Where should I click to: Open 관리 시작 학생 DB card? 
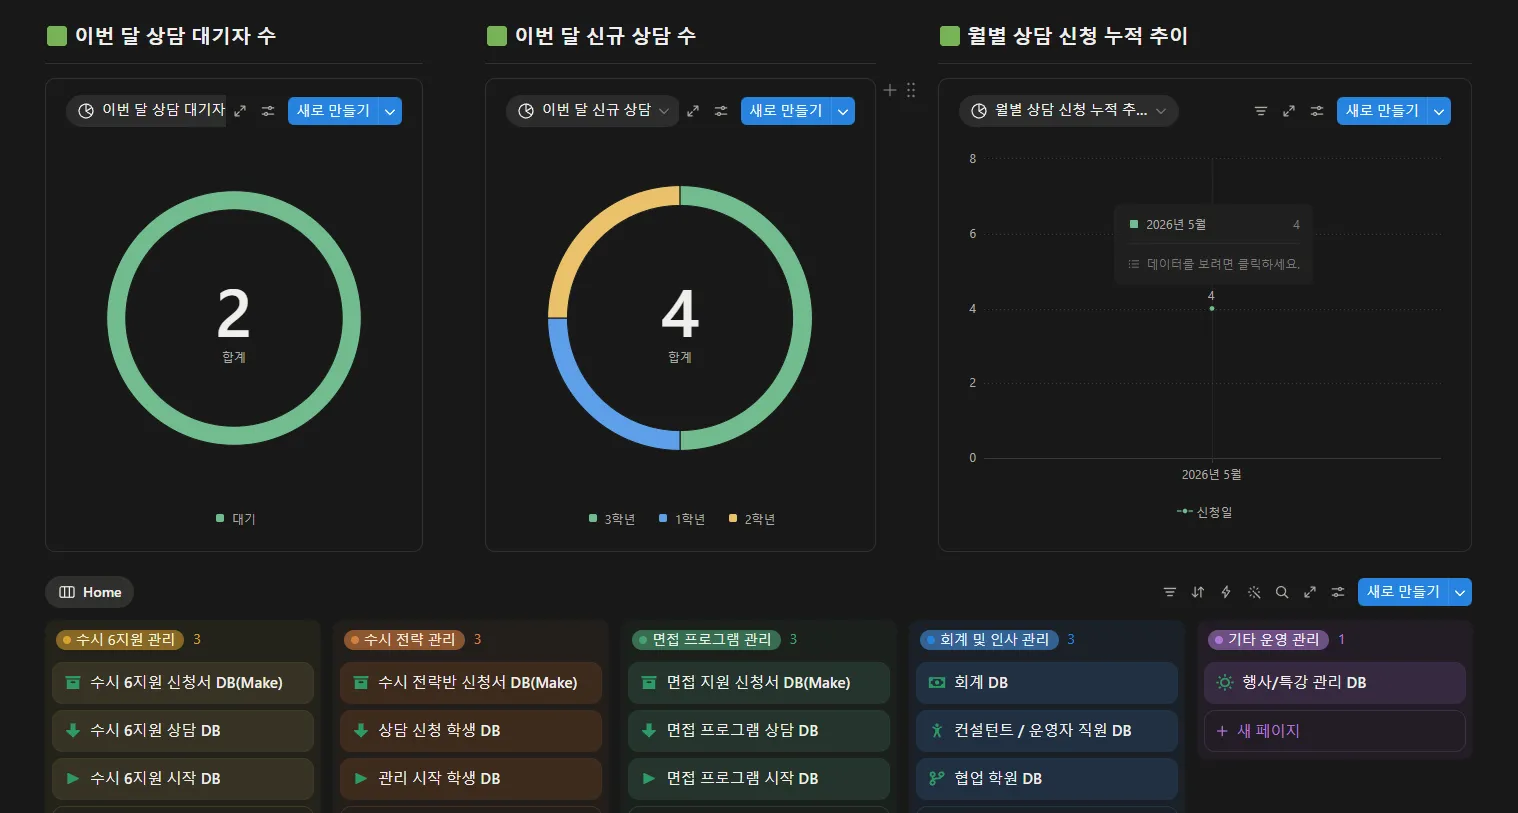(x=471, y=779)
